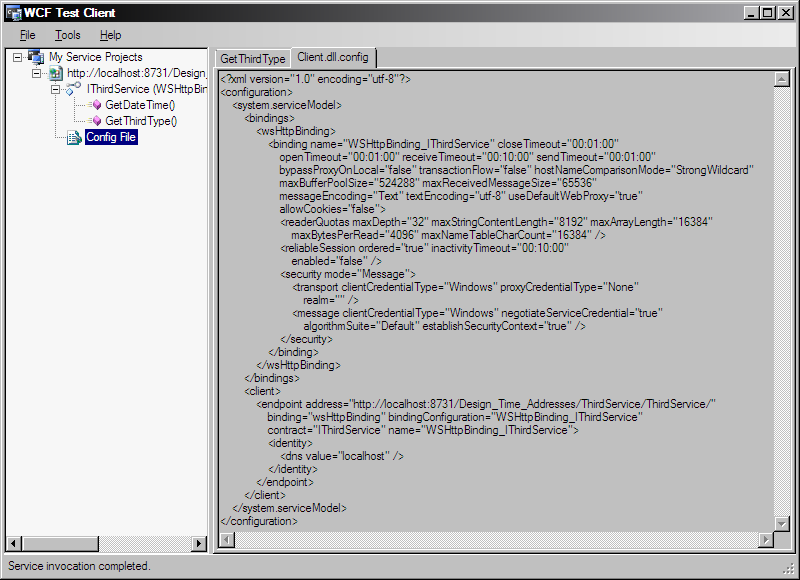Switch to the GetThirdType tab
Image resolution: width=800 pixels, height=580 pixels.
tap(253, 59)
